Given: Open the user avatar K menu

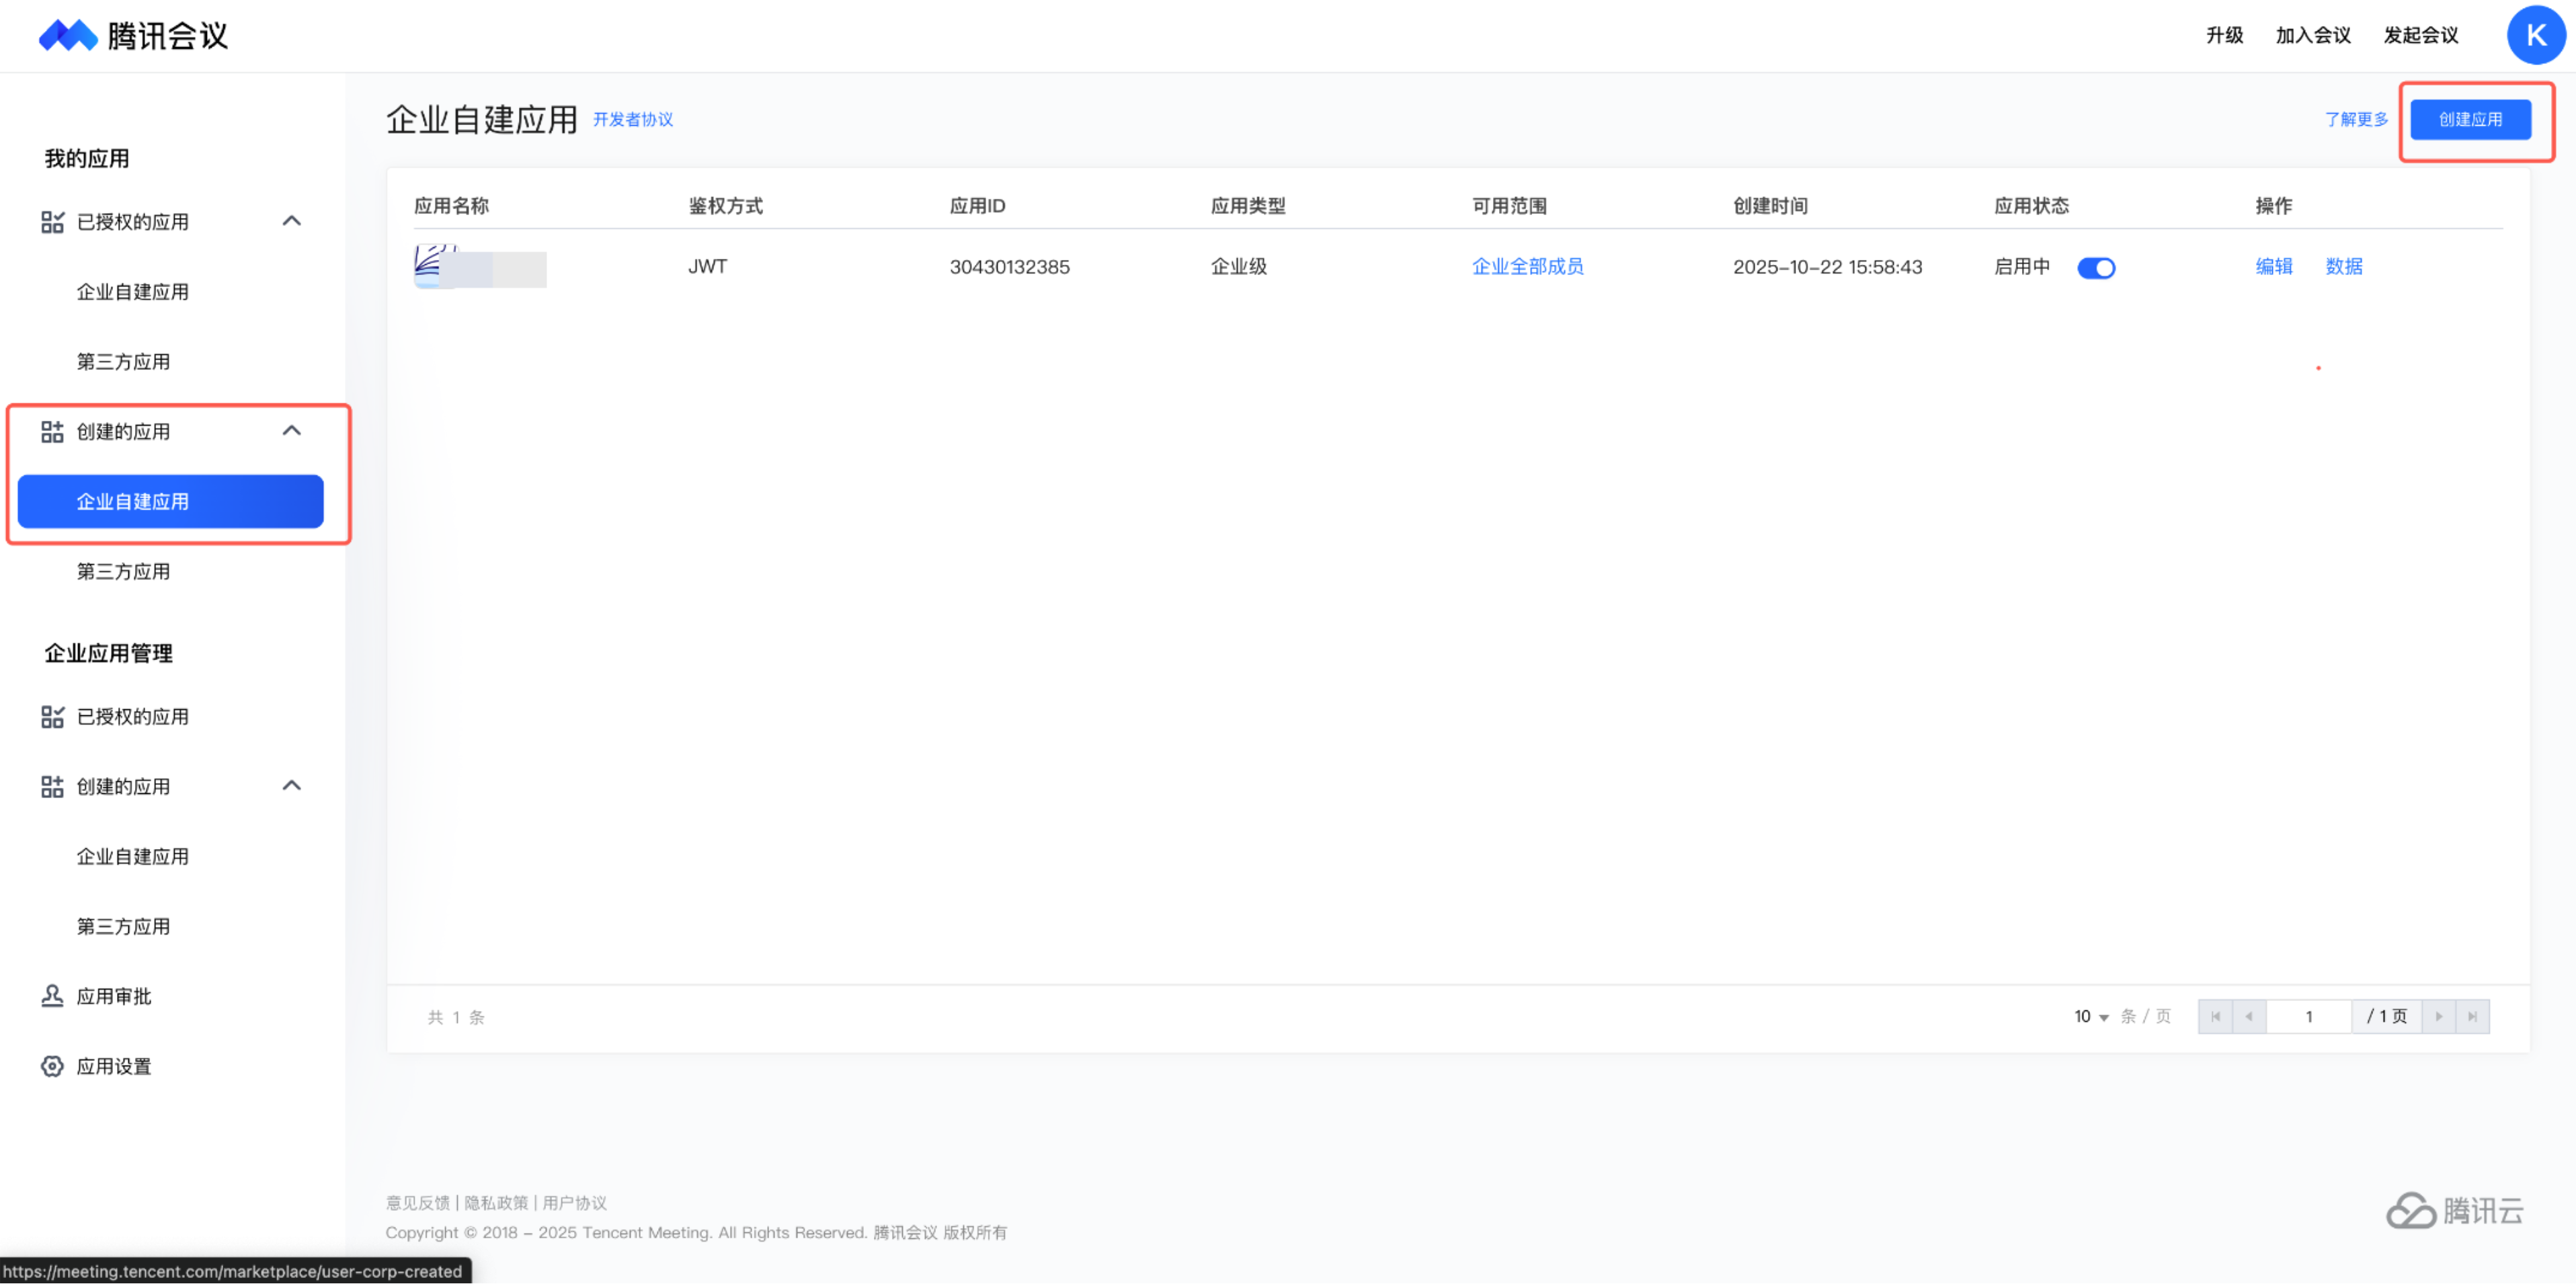Looking at the screenshot, I should click(2535, 35).
